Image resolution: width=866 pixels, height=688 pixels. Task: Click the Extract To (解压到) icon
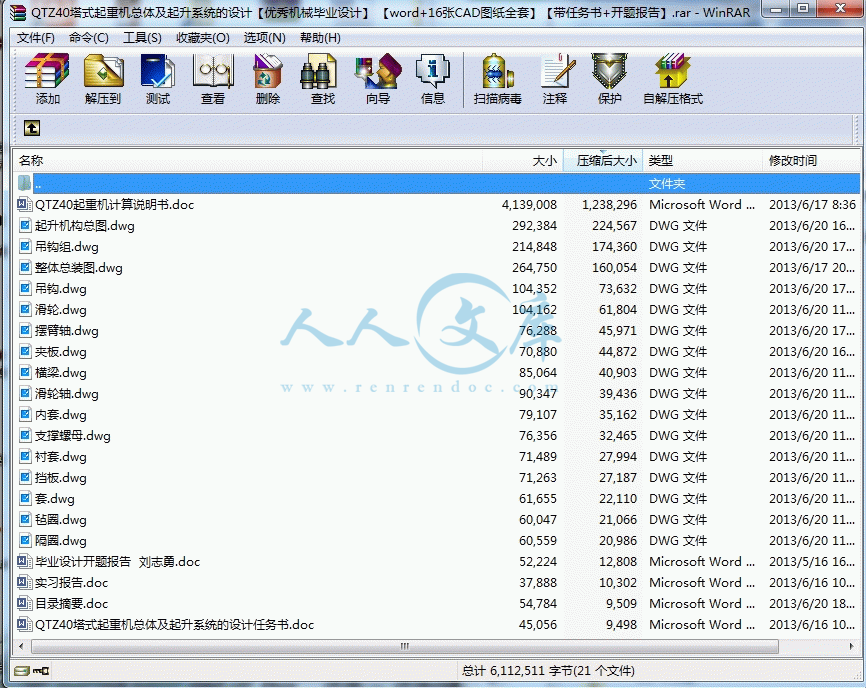(x=103, y=71)
